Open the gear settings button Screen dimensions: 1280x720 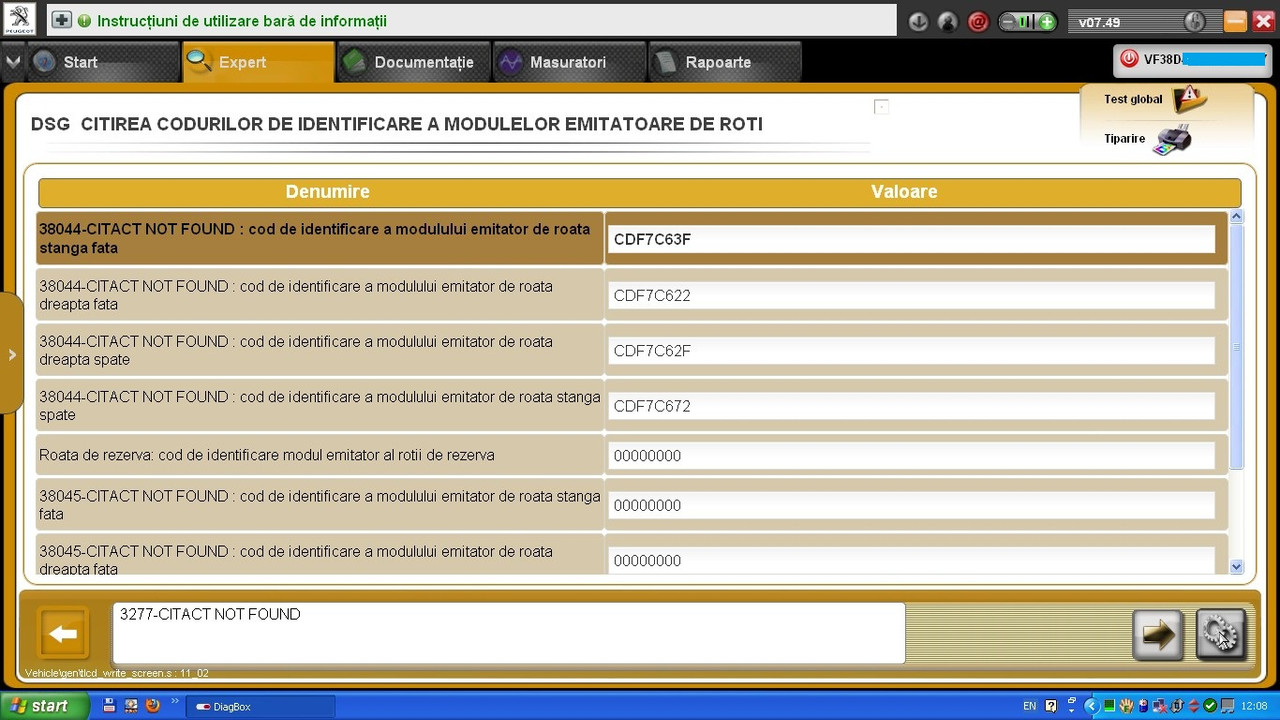tap(1221, 634)
